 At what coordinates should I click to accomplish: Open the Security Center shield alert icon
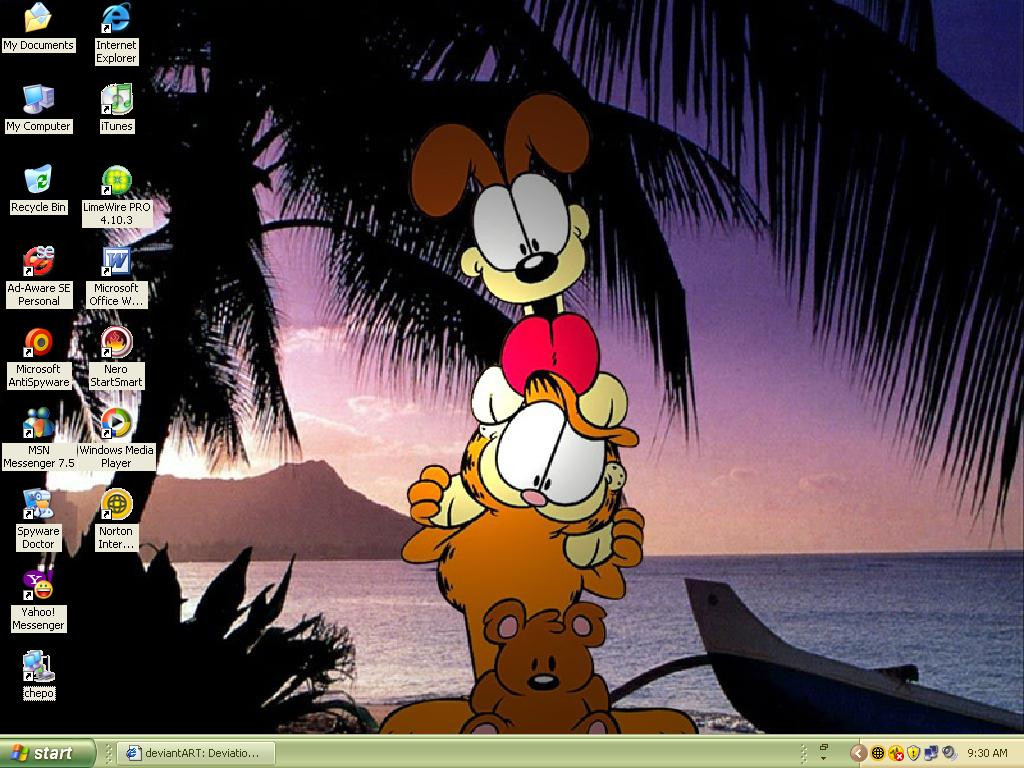tap(914, 754)
